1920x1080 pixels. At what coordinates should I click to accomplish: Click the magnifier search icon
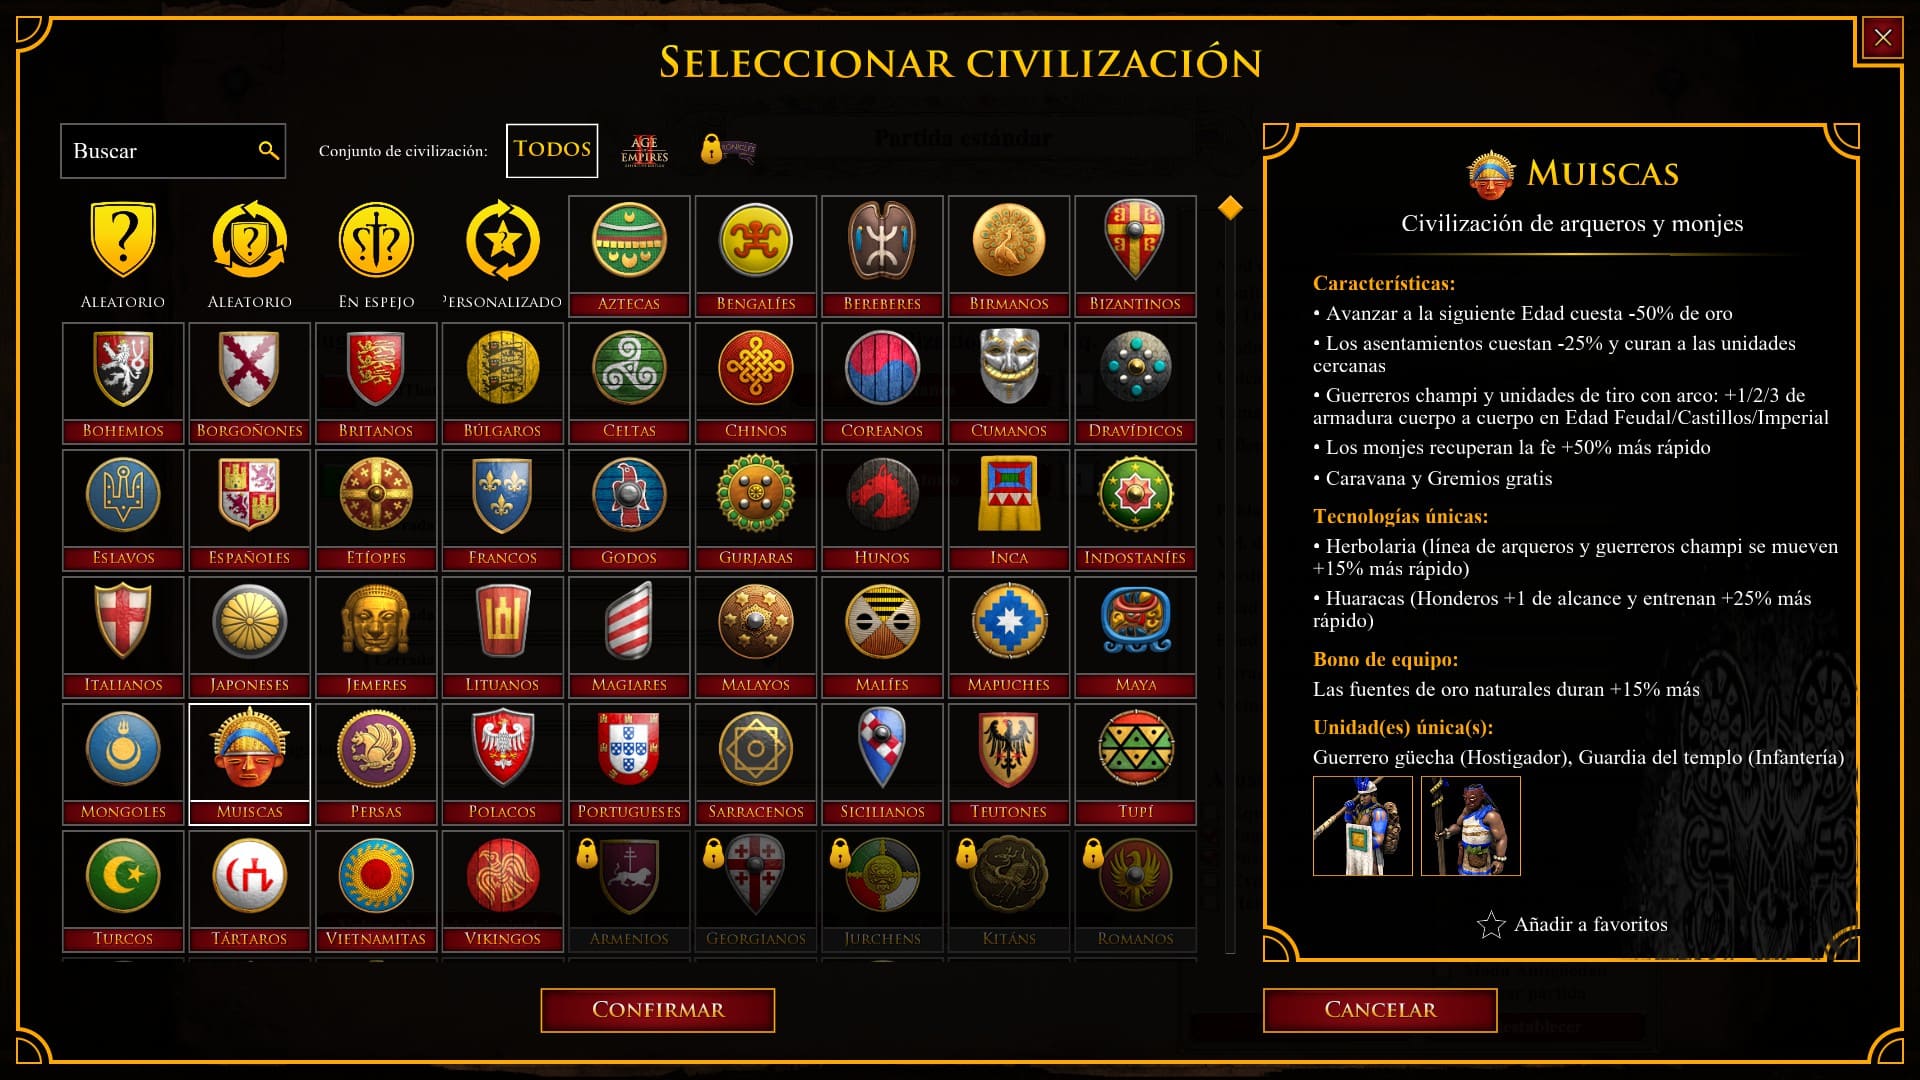(x=268, y=150)
